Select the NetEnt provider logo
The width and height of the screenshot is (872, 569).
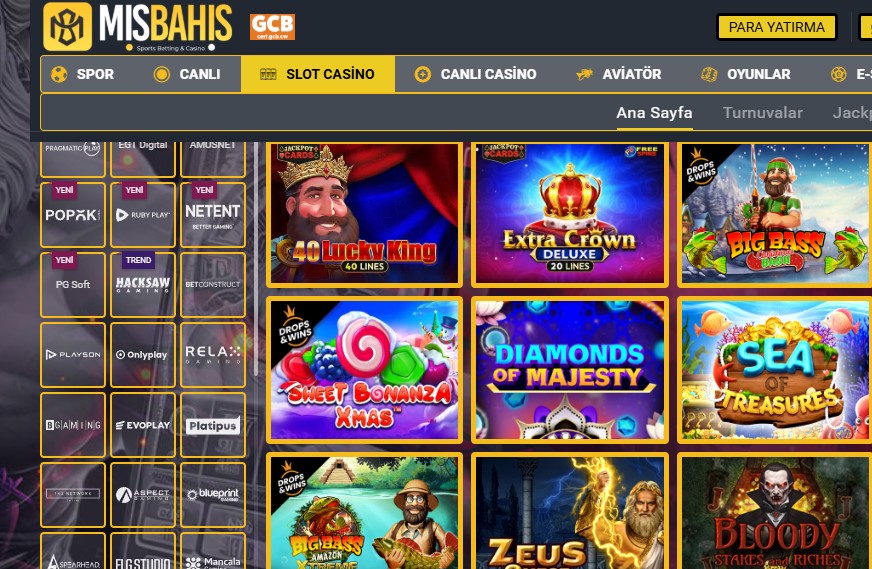(213, 215)
